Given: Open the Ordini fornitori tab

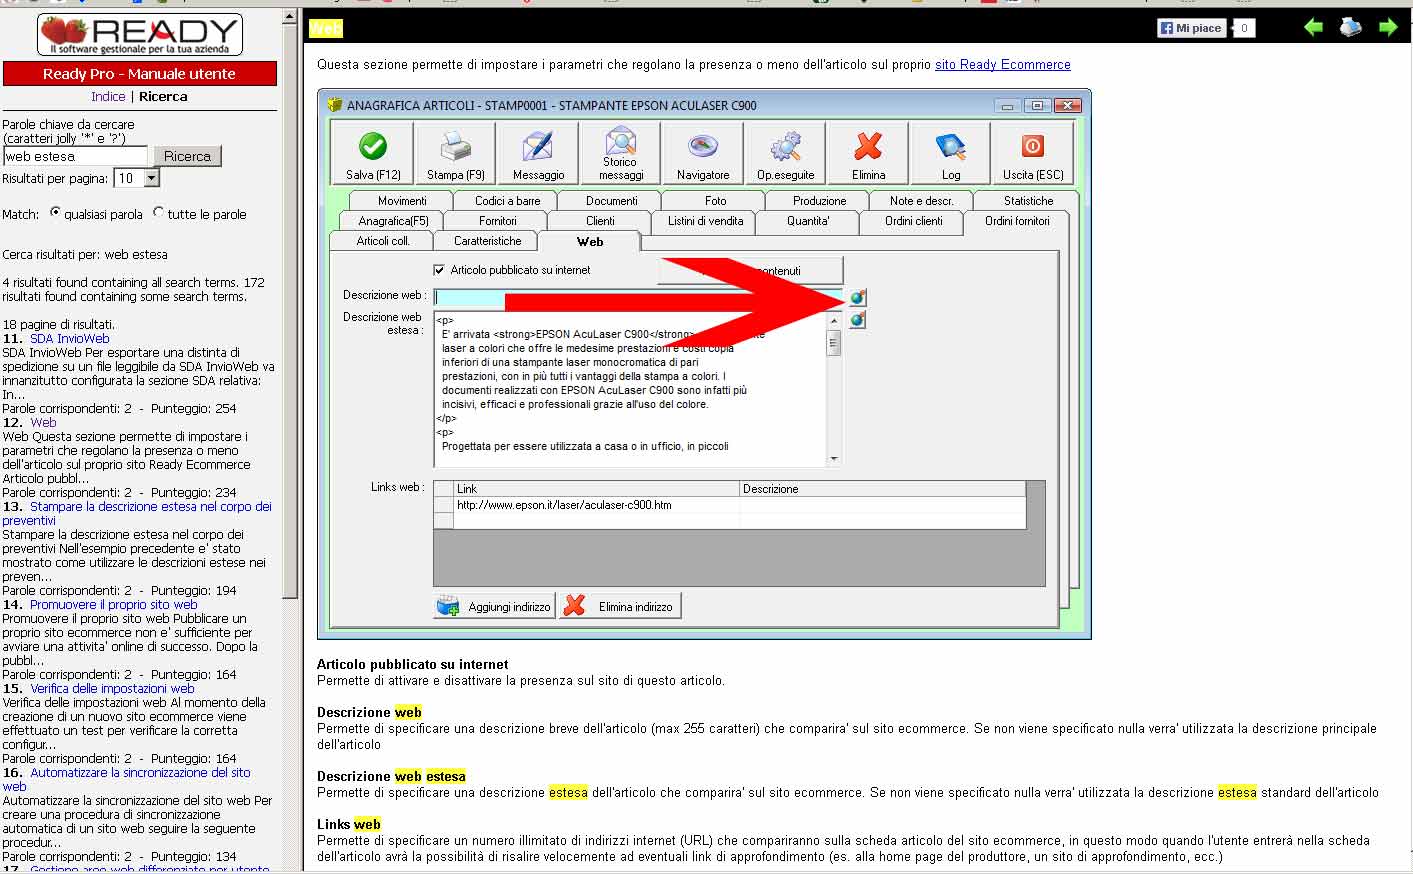Looking at the screenshot, I should coord(1017,221).
